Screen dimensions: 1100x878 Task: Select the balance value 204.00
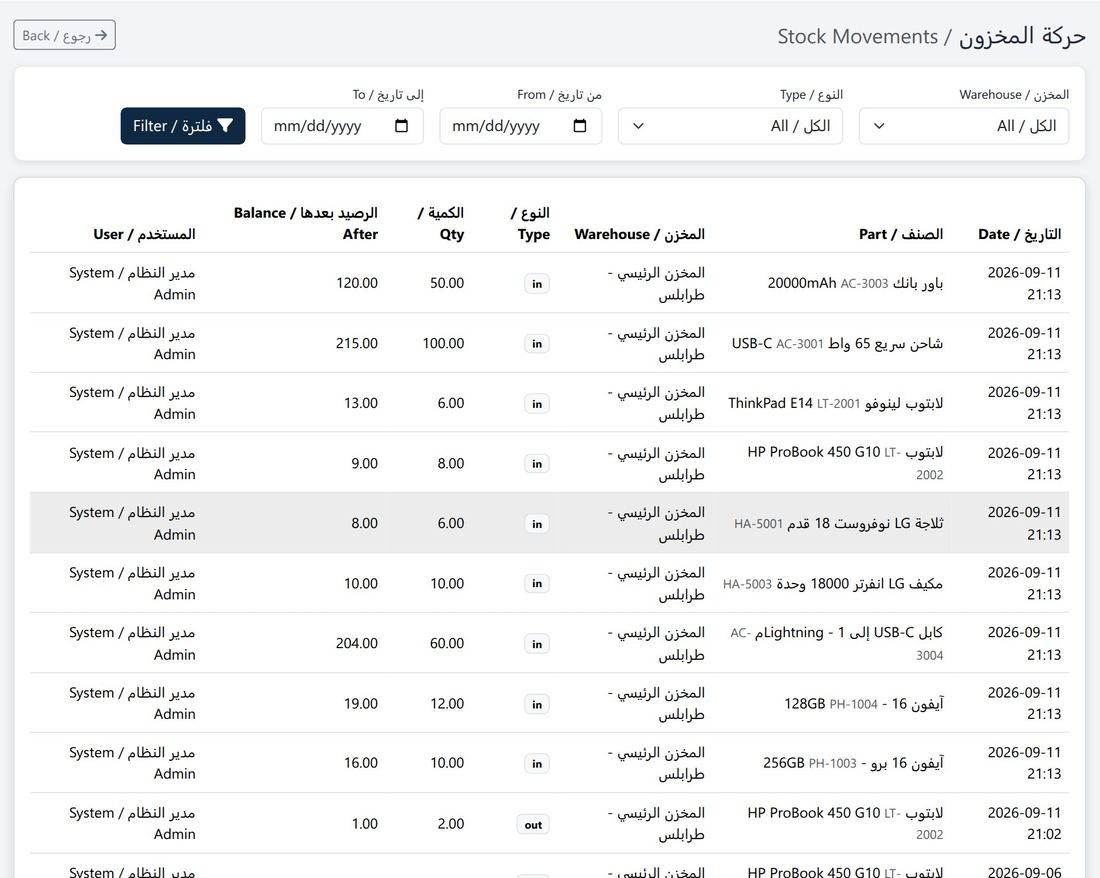click(x=356, y=644)
